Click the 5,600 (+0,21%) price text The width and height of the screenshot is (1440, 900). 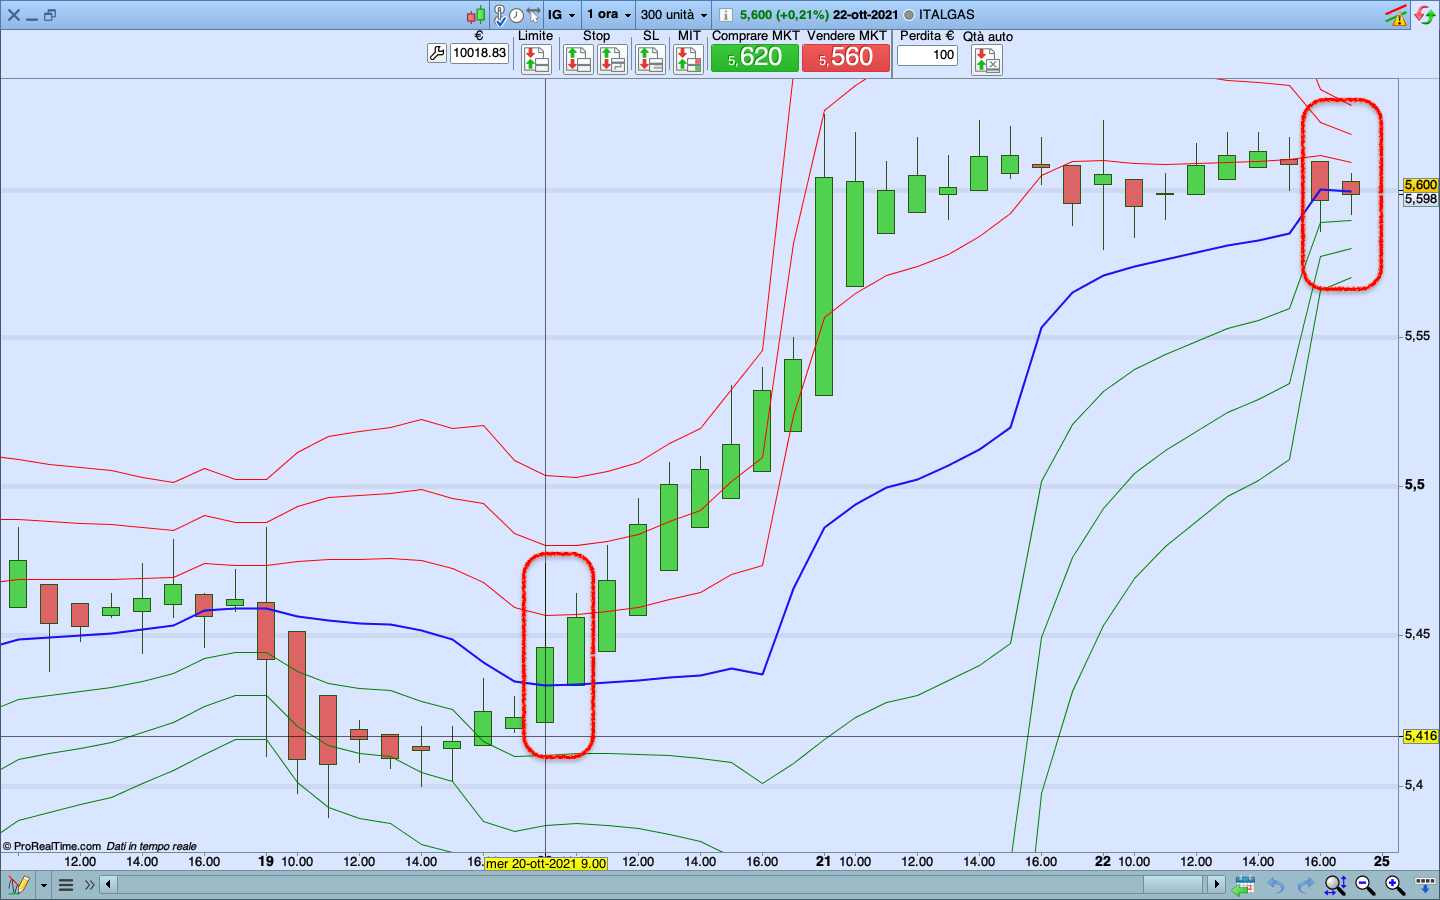[784, 15]
